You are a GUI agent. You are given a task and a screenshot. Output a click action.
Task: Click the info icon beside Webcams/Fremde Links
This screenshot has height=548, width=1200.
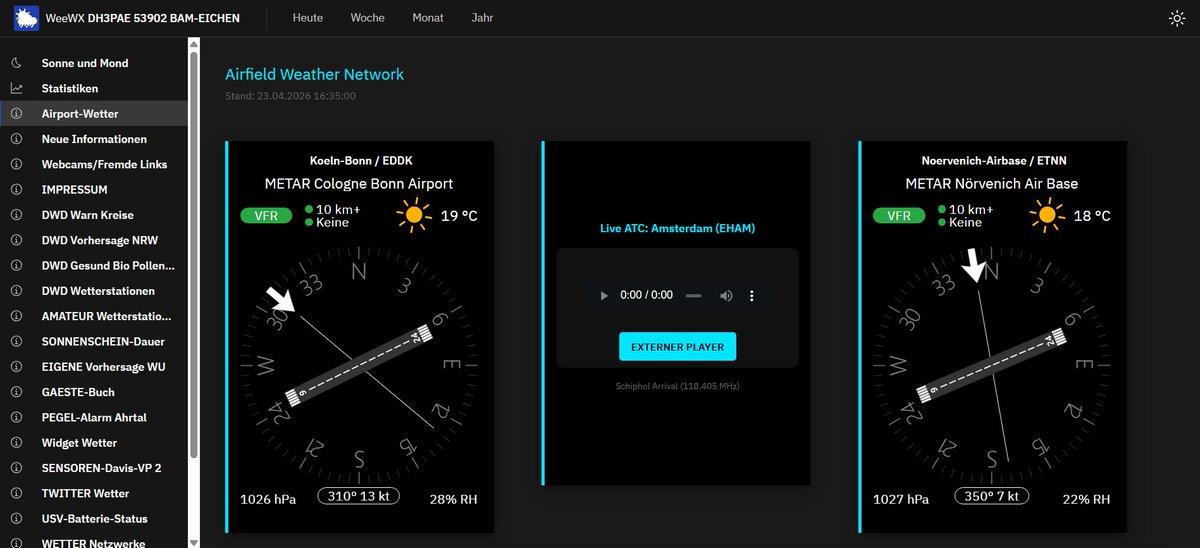click(16, 164)
